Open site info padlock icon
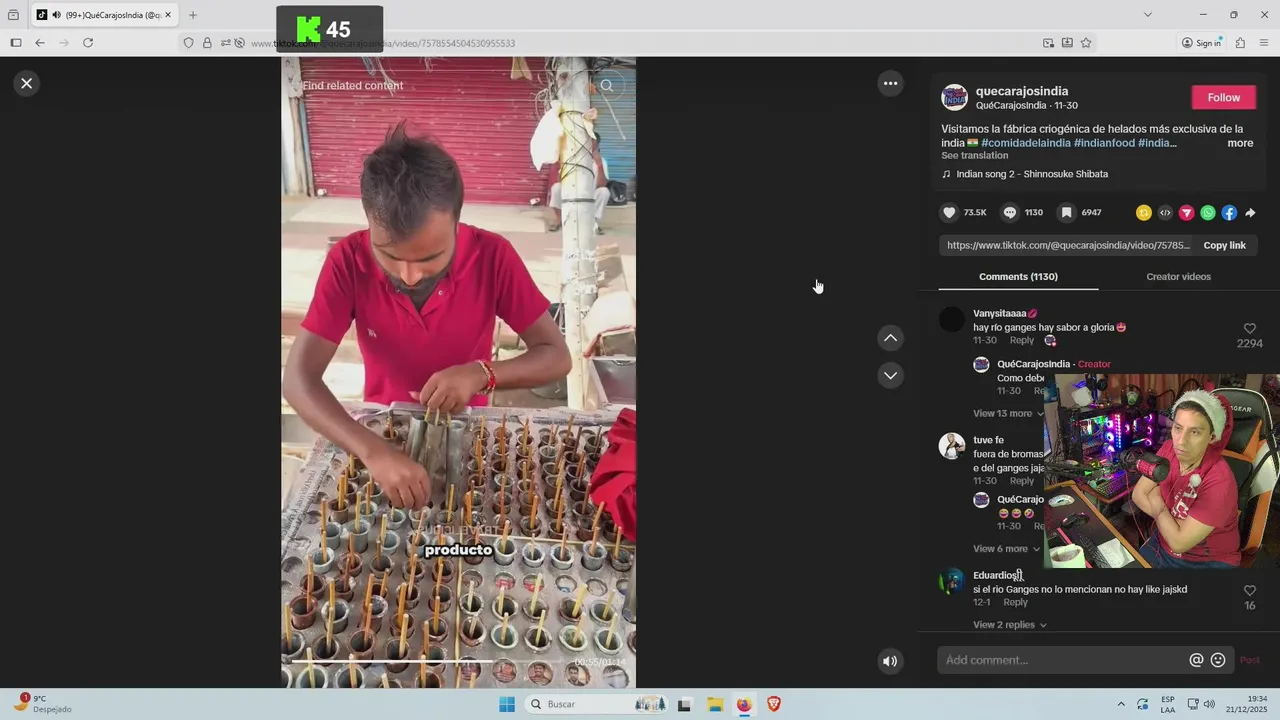The height and width of the screenshot is (720, 1280). pyautogui.click(x=207, y=43)
